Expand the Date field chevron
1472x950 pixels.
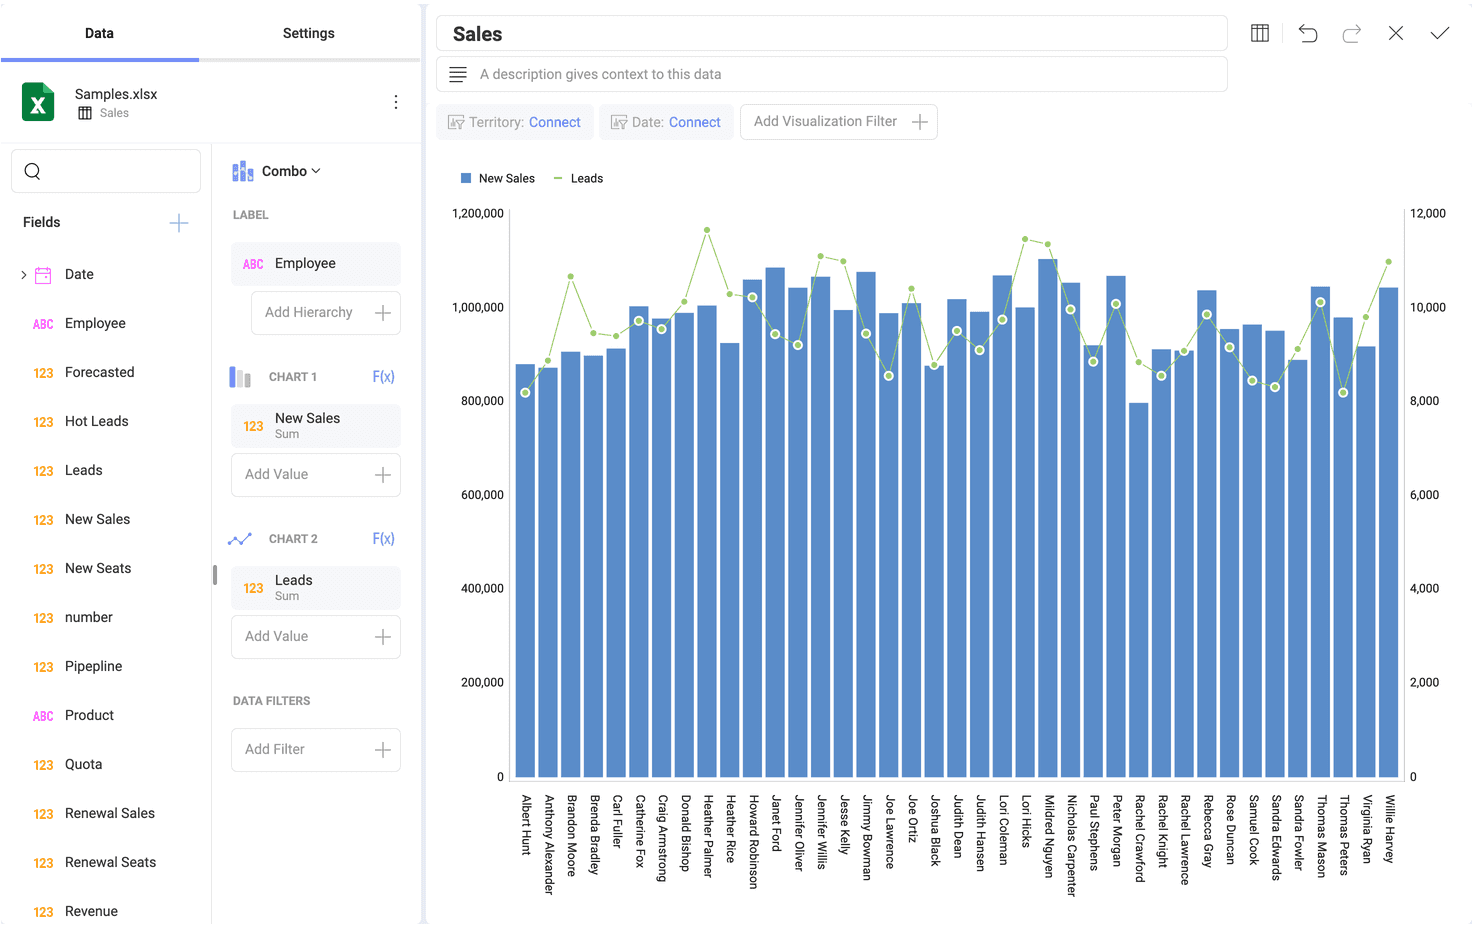click(x=24, y=275)
